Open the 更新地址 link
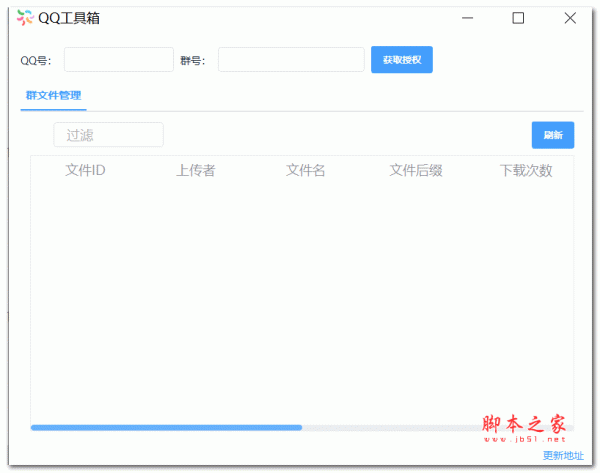This screenshot has height=473, width=600. (562, 455)
